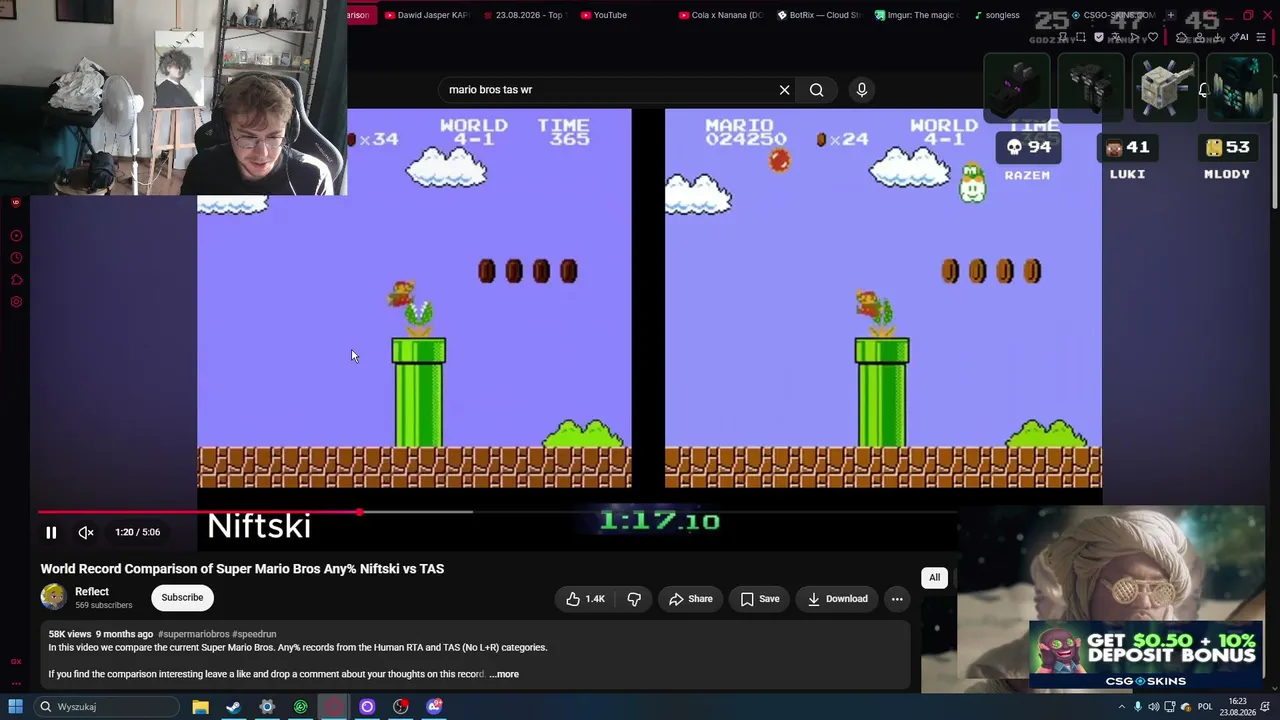Image resolution: width=1280 pixels, height=720 pixels.
Task: Open Steam from the taskbar
Action: [233, 707]
